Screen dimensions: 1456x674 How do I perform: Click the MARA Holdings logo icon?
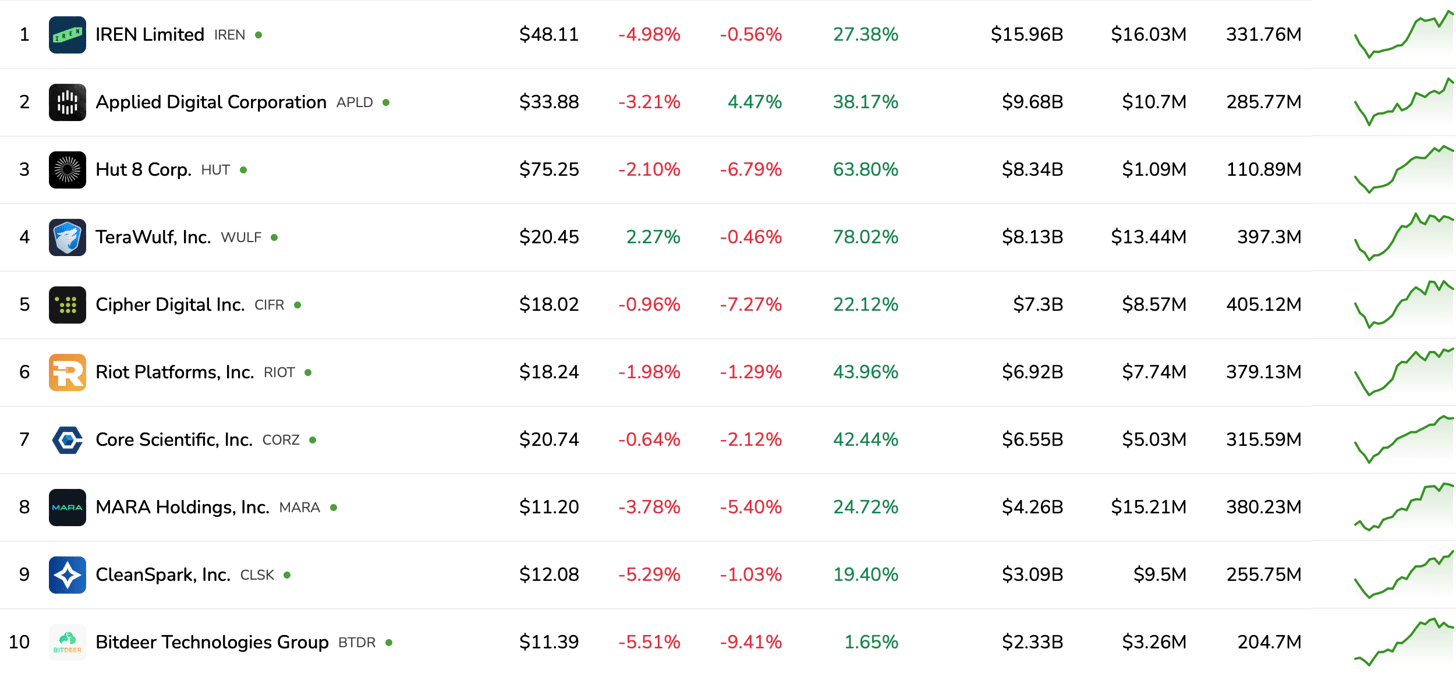67,507
